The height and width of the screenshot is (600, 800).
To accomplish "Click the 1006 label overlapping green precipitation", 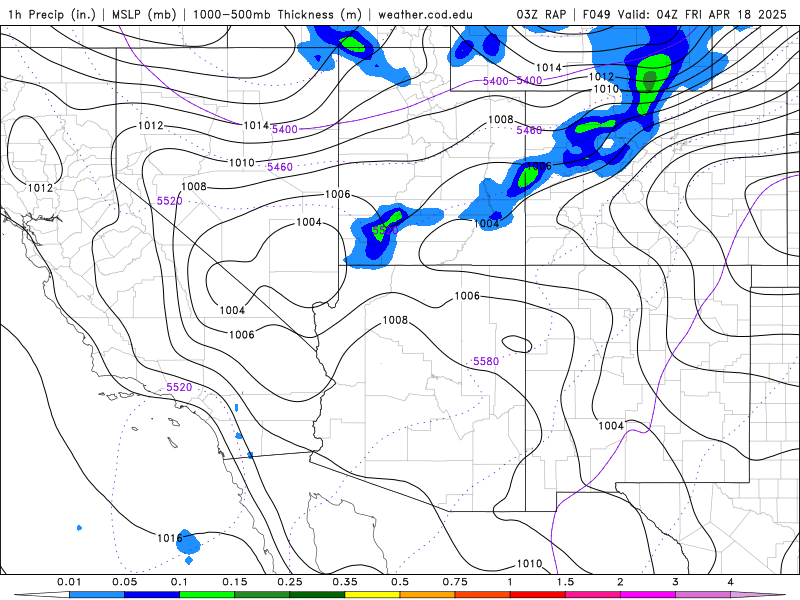I will pyautogui.click(x=539, y=166).
